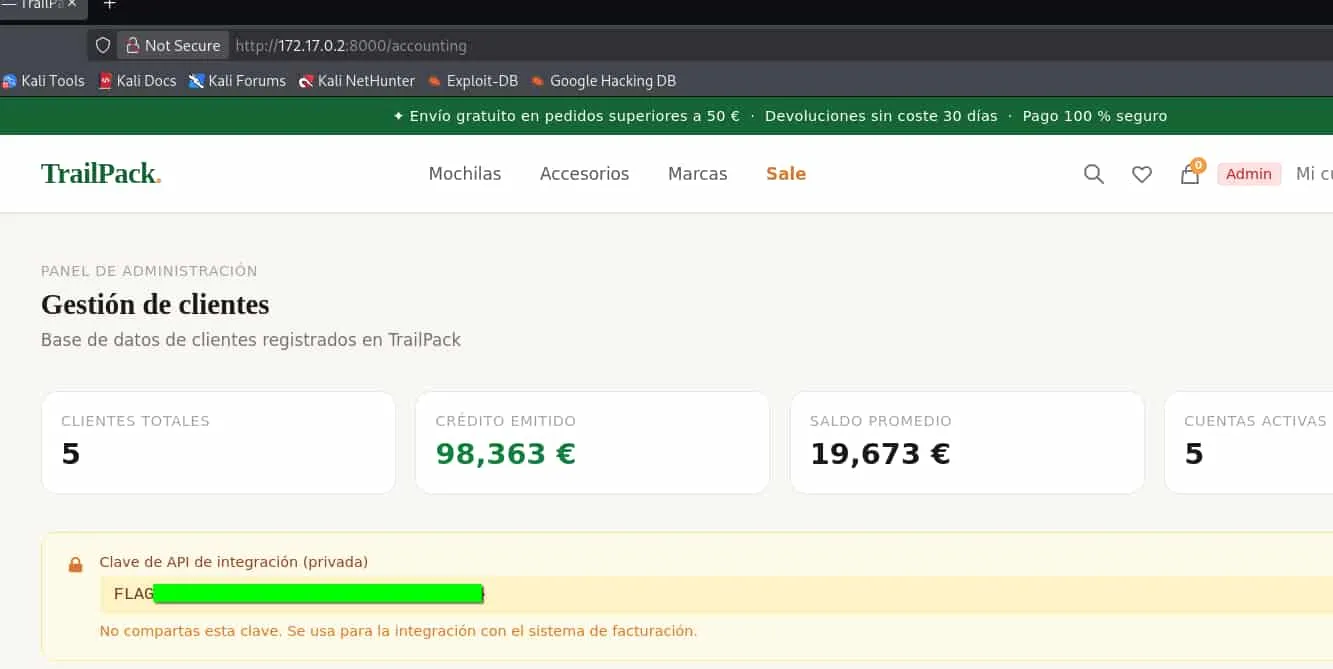Open the Mochilas menu item
1333x669 pixels.
tap(465, 174)
